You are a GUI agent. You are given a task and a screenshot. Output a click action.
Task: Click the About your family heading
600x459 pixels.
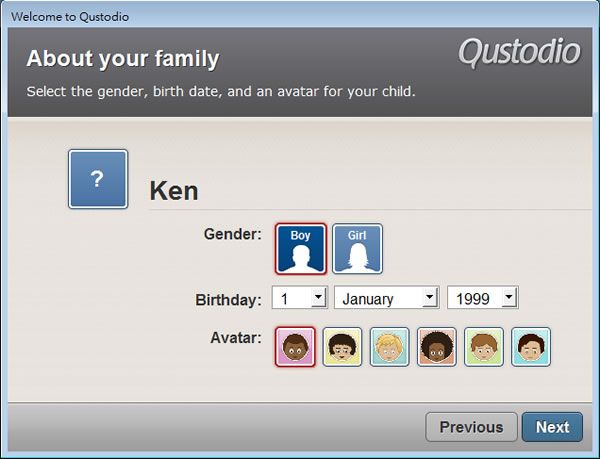122,59
